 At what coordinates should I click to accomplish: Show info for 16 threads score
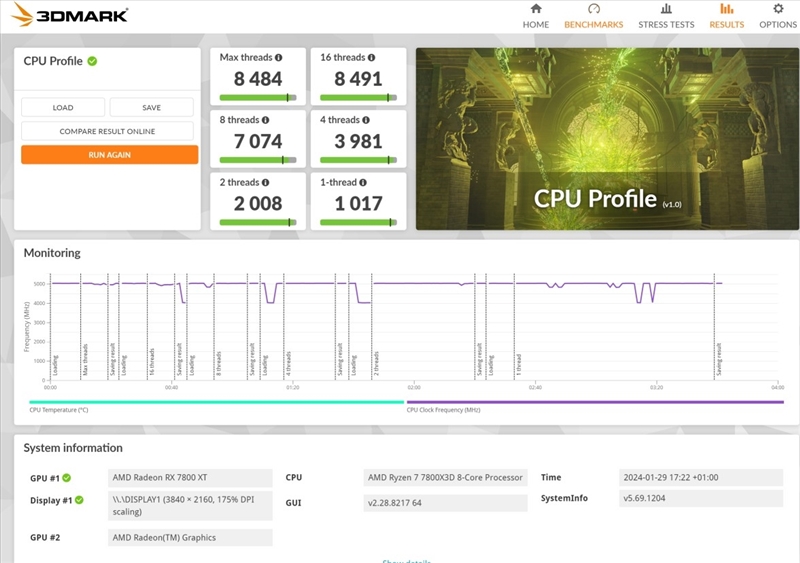(371, 58)
